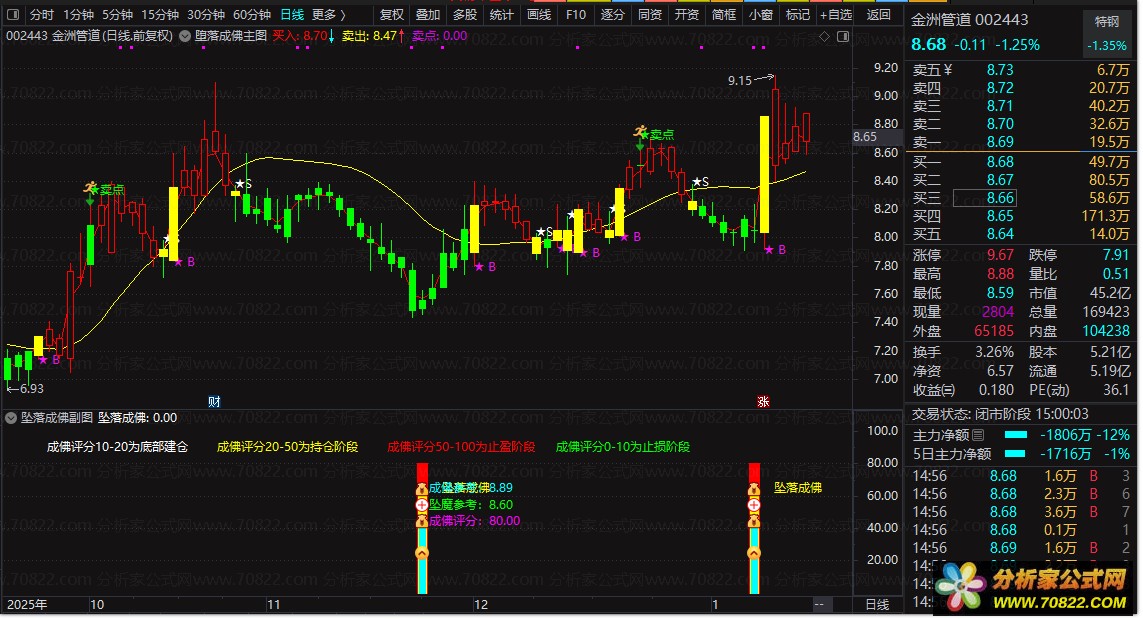This screenshot has width=1143, height=619.
Task: Click the 标记 mark button
Action: pos(797,15)
